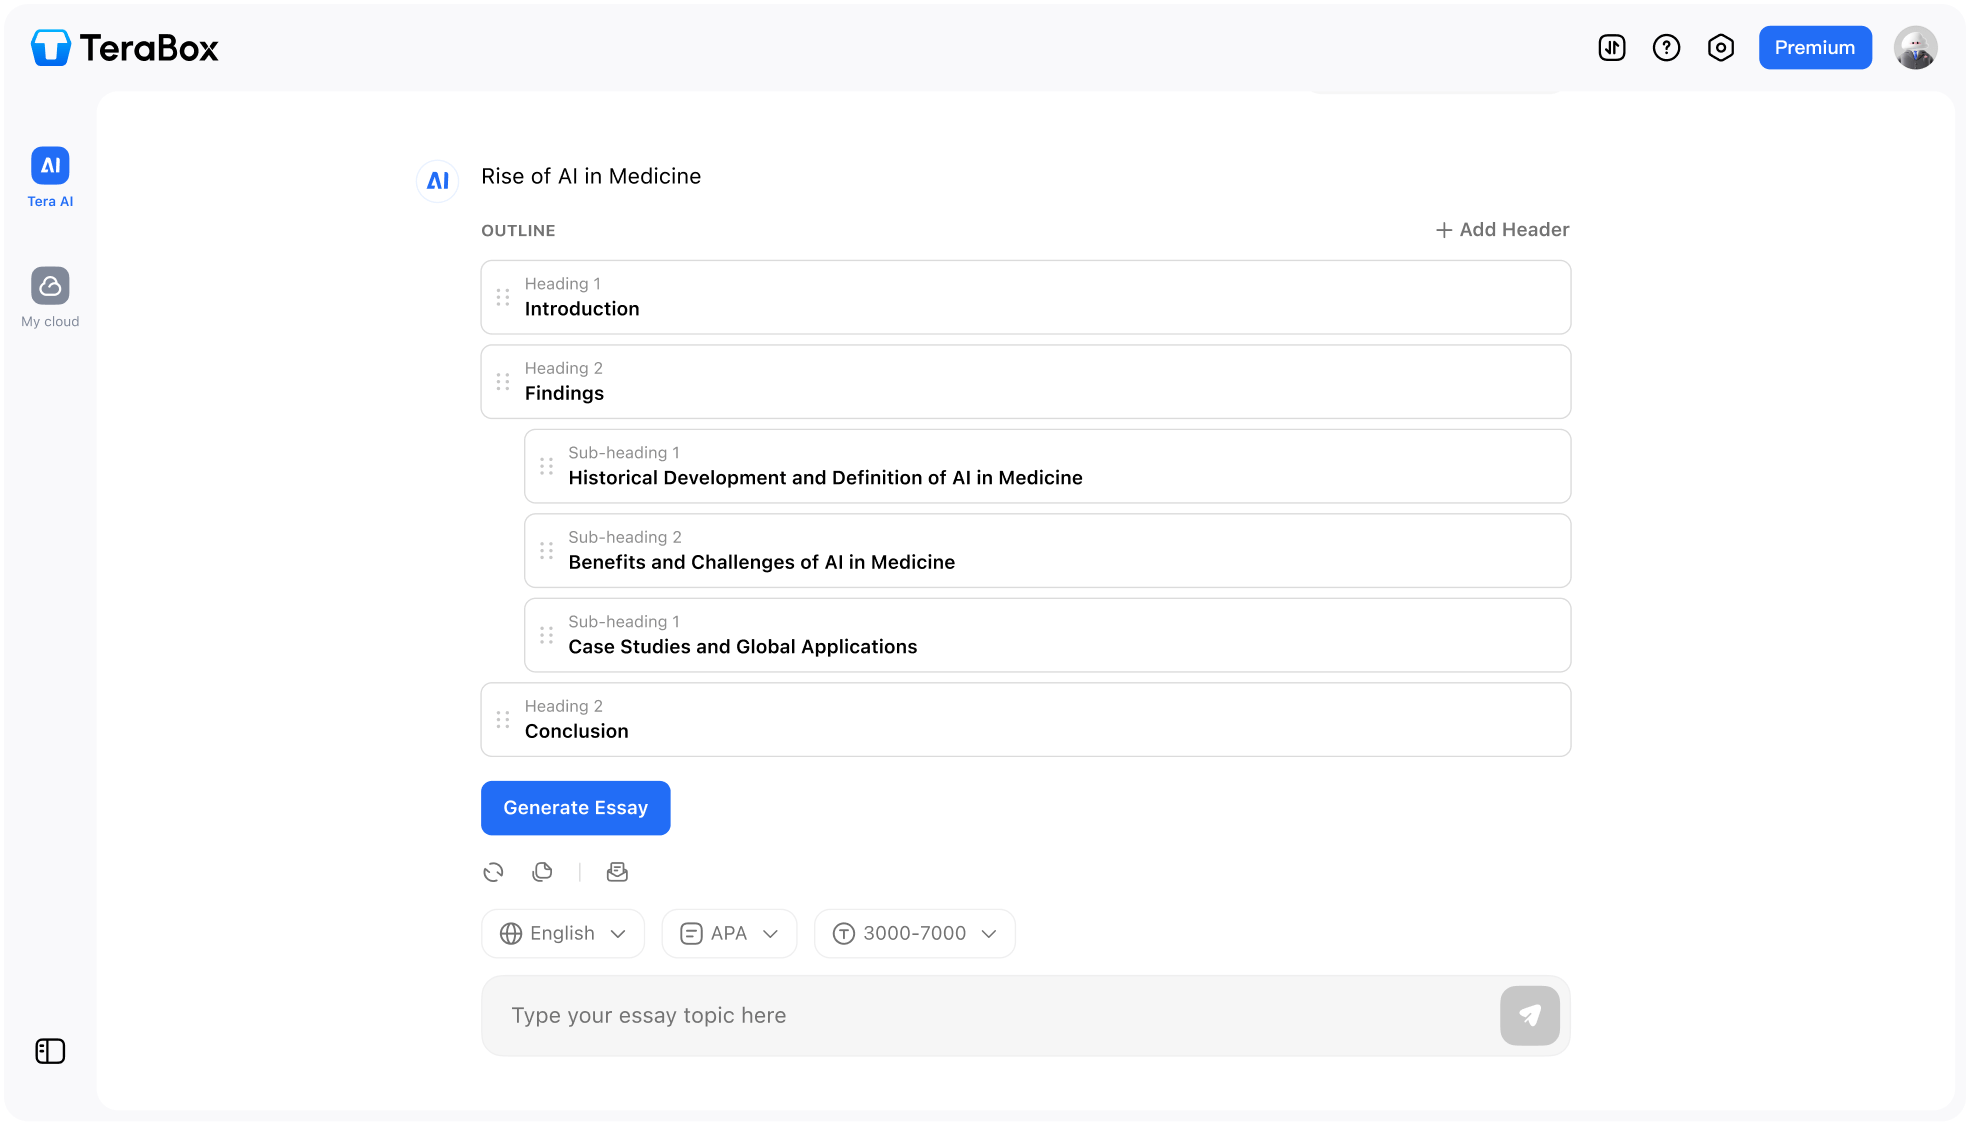Open the user avatar profile menu
This screenshot has height=1126, width=1970.
pyautogui.click(x=1915, y=48)
